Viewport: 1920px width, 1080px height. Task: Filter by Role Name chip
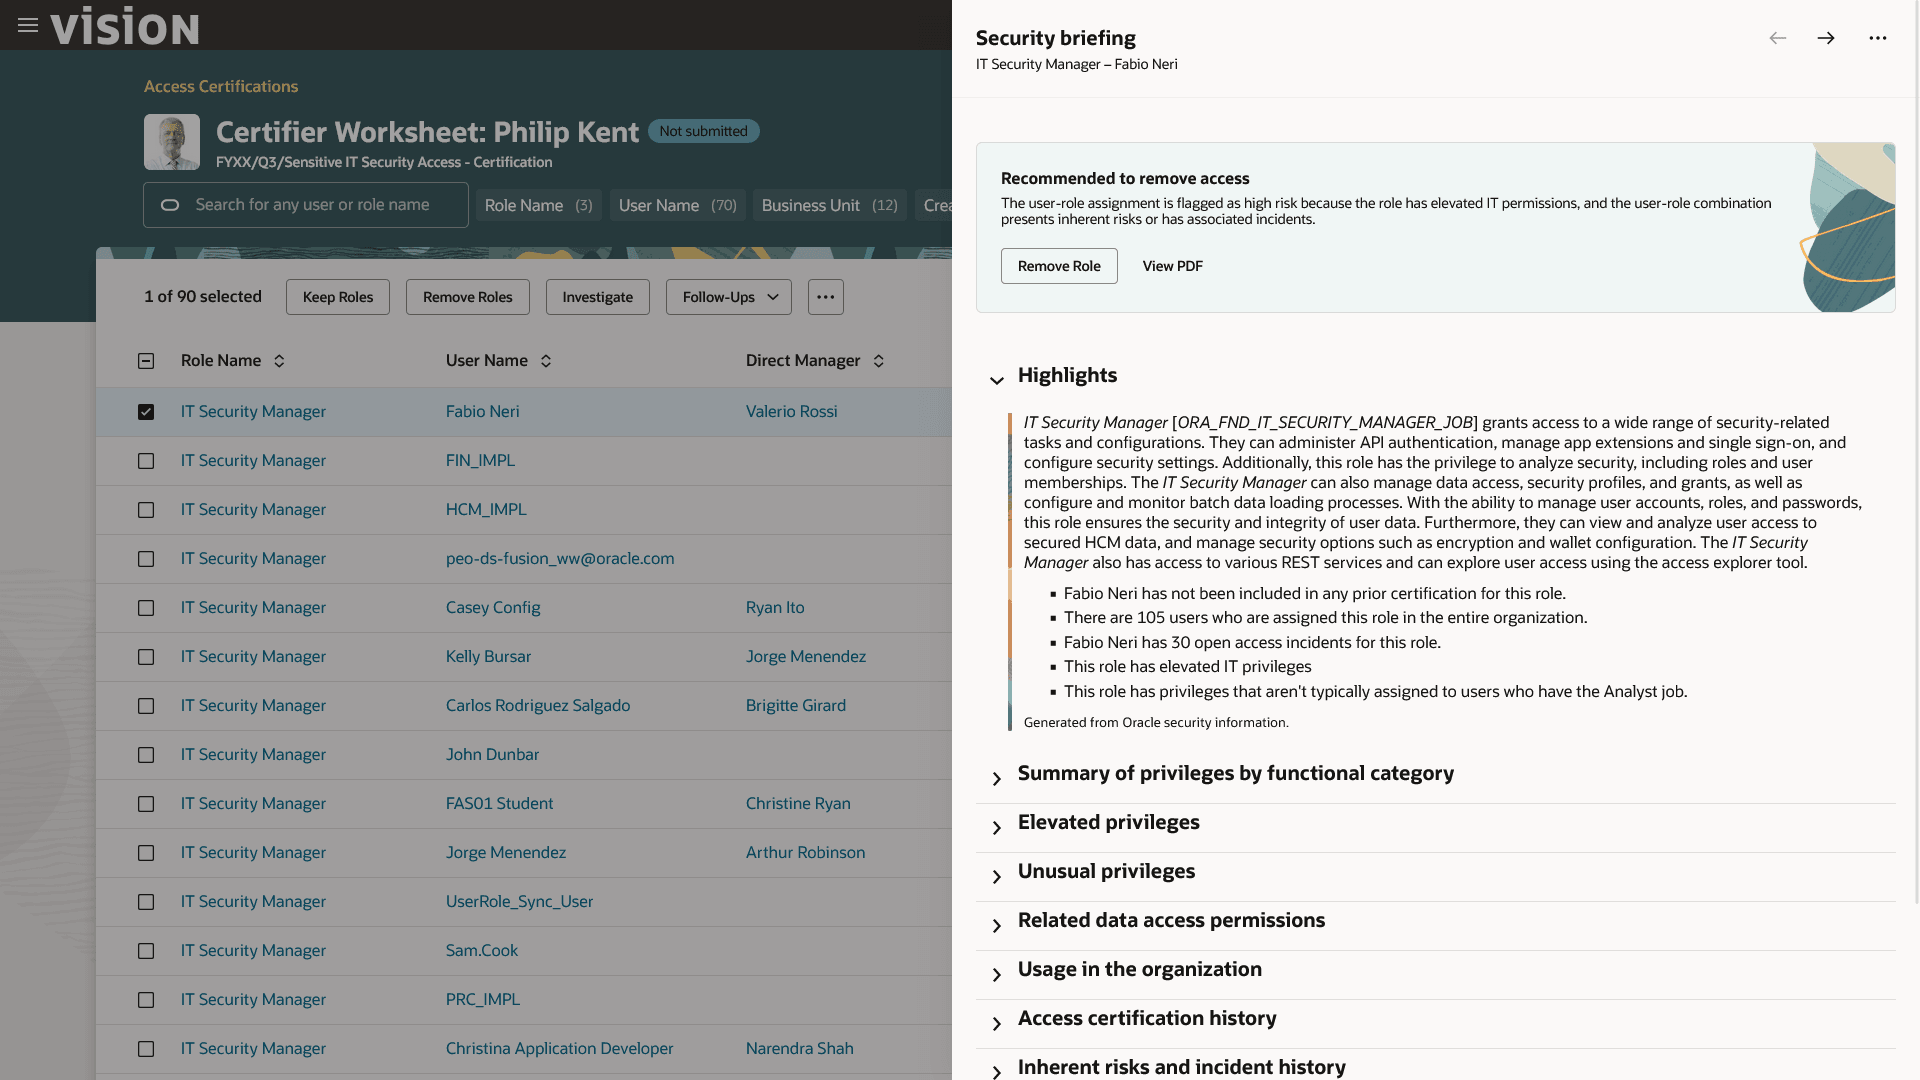coord(538,205)
